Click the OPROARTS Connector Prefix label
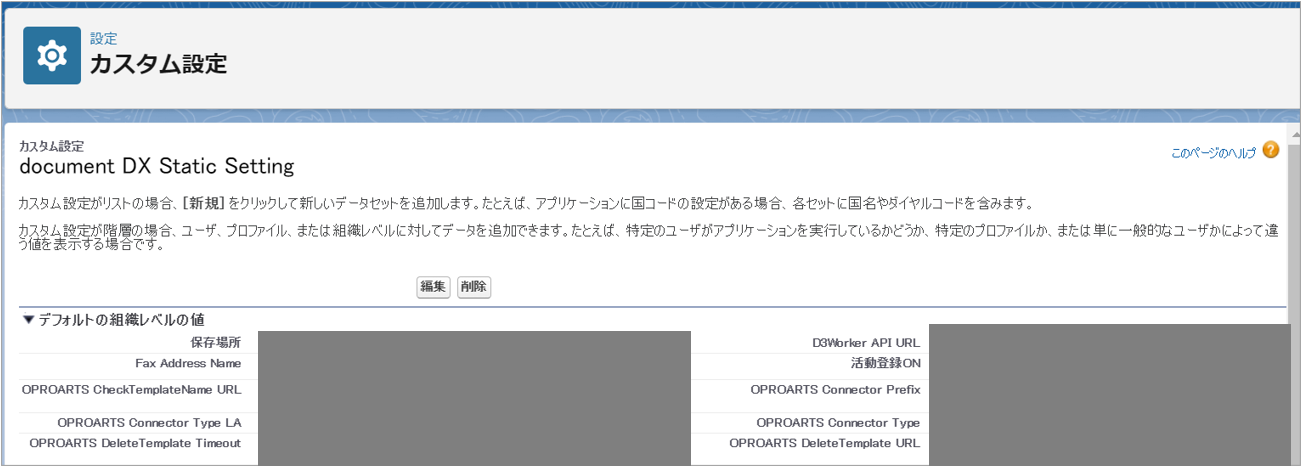 pyautogui.click(x=835, y=389)
